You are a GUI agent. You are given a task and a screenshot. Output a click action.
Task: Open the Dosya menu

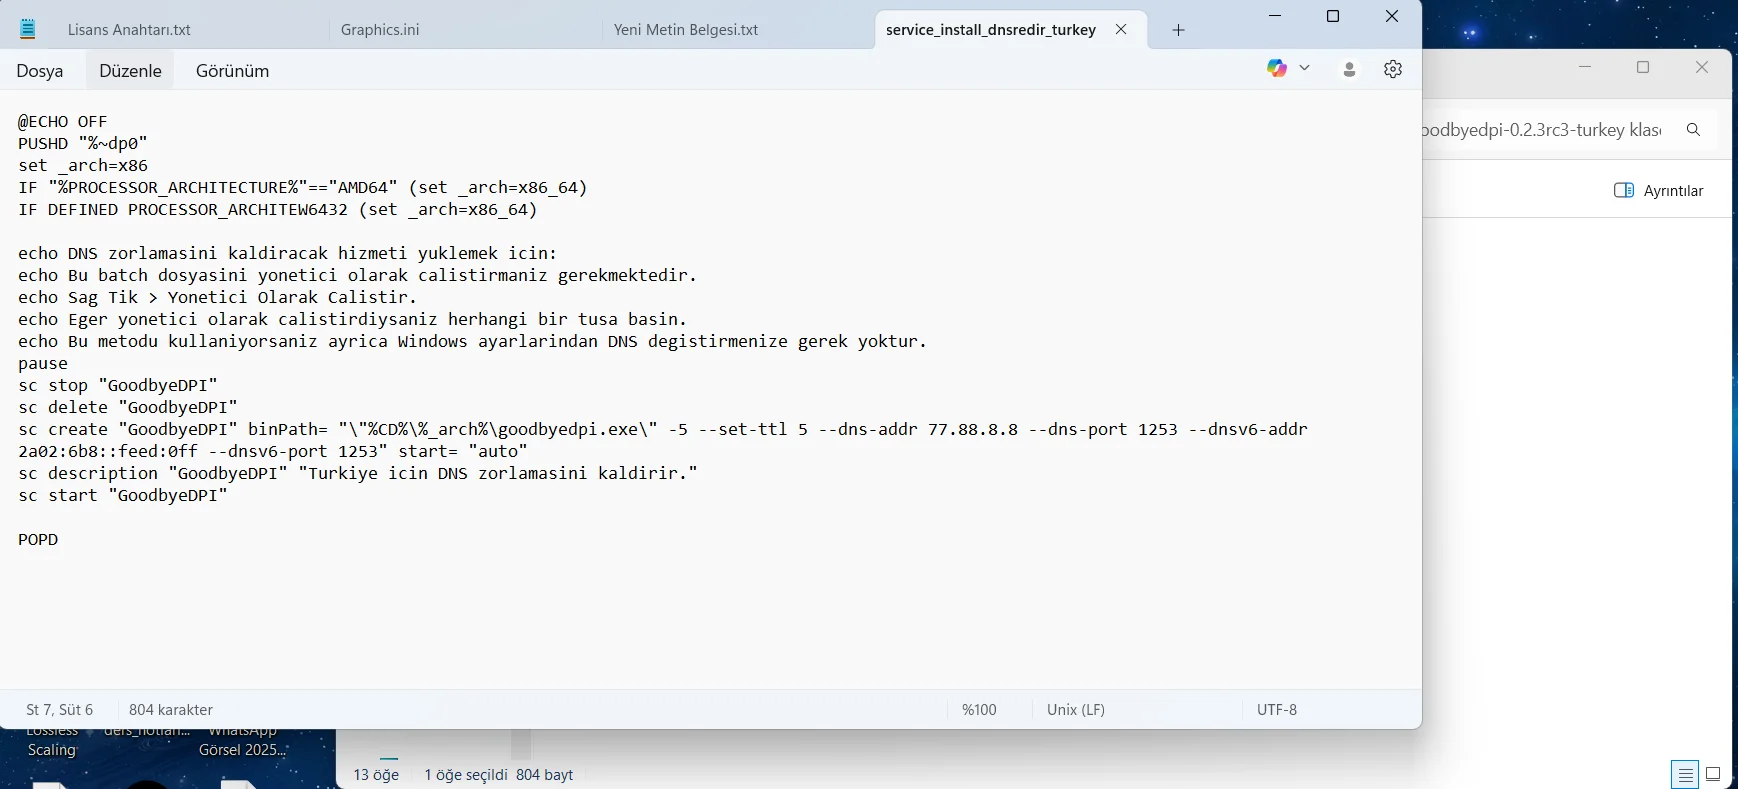tap(40, 71)
